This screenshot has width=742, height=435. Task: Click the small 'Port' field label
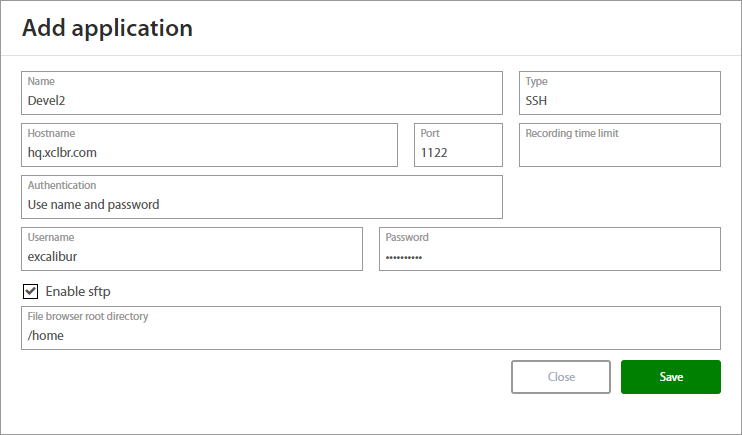(430, 133)
